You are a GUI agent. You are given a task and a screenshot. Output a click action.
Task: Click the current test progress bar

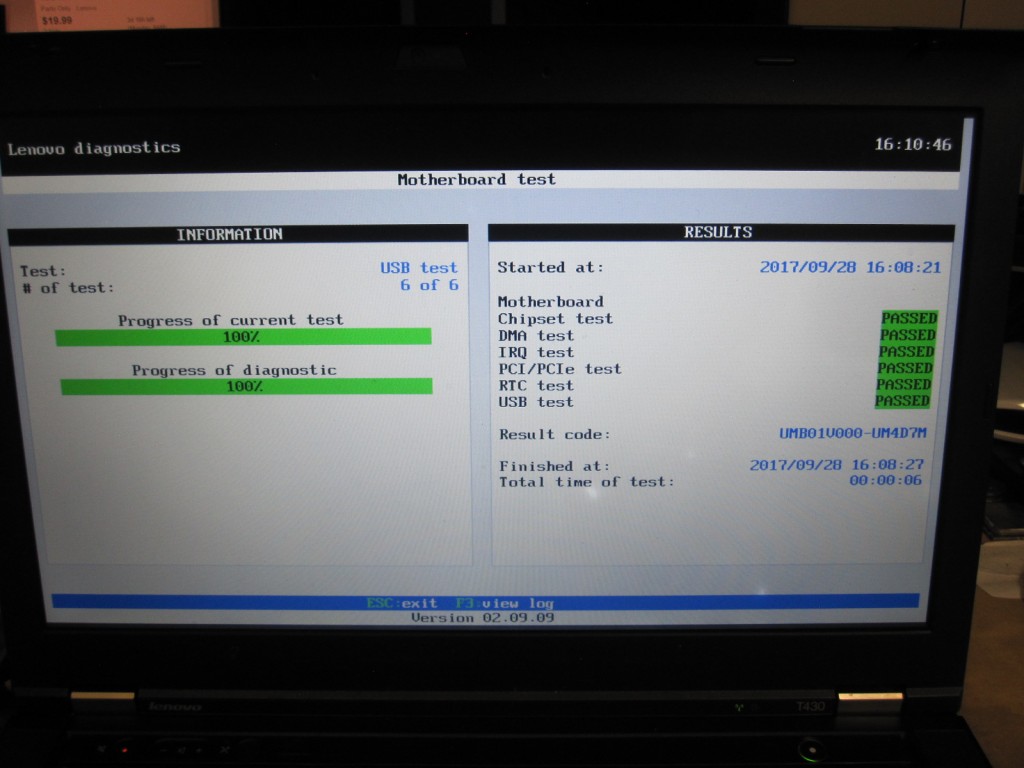click(243, 337)
